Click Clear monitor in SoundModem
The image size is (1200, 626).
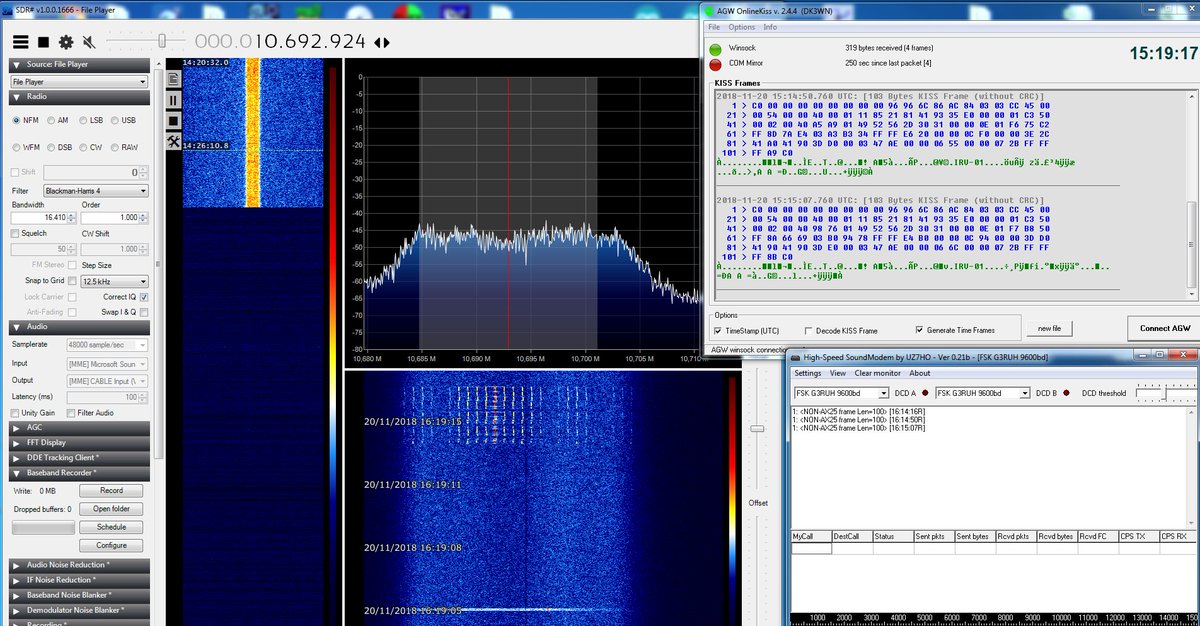coord(877,373)
